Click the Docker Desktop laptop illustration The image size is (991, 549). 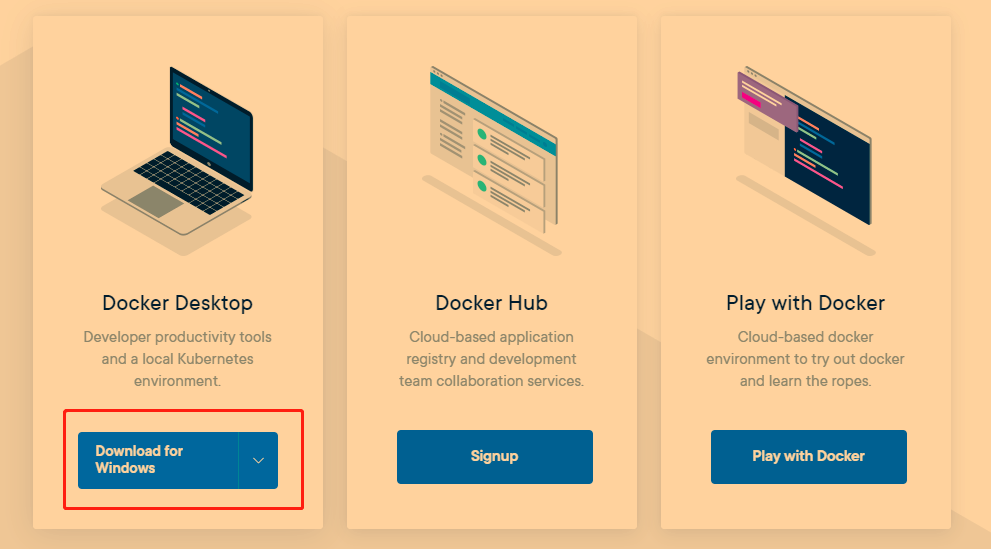(178, 150)
